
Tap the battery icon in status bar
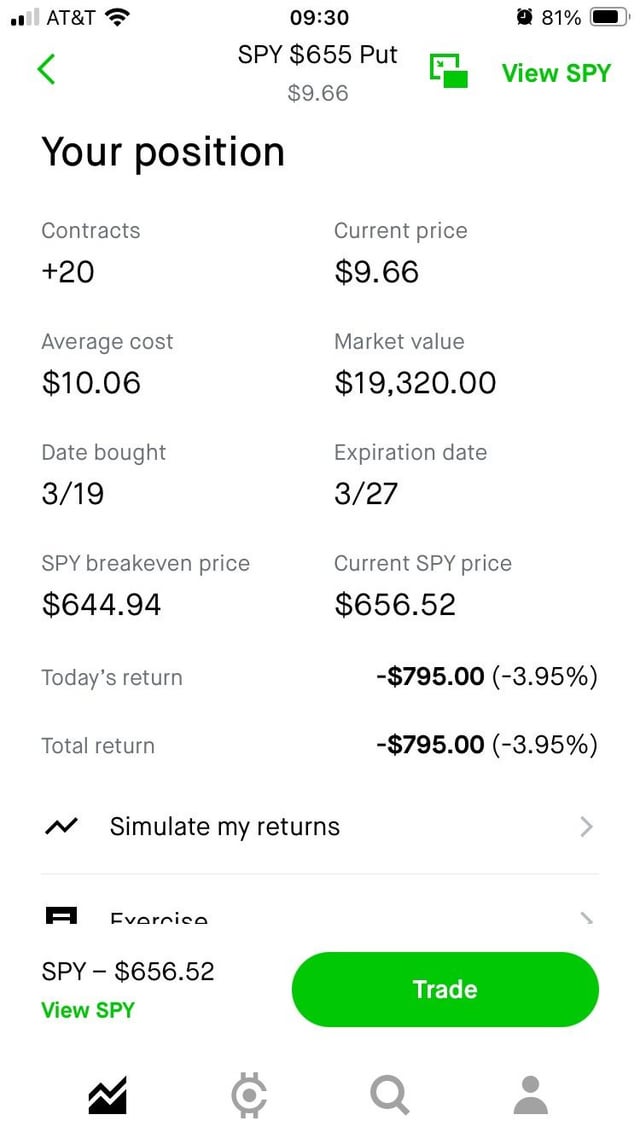click(x=607, y=18)
